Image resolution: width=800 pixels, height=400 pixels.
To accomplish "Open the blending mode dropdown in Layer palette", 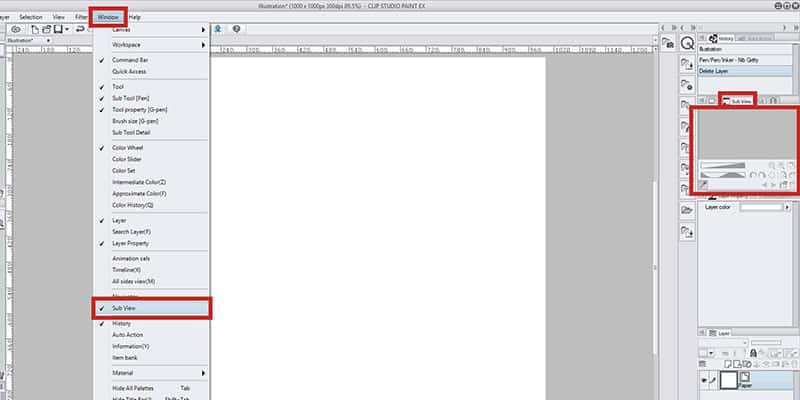I will click(722, 343).
